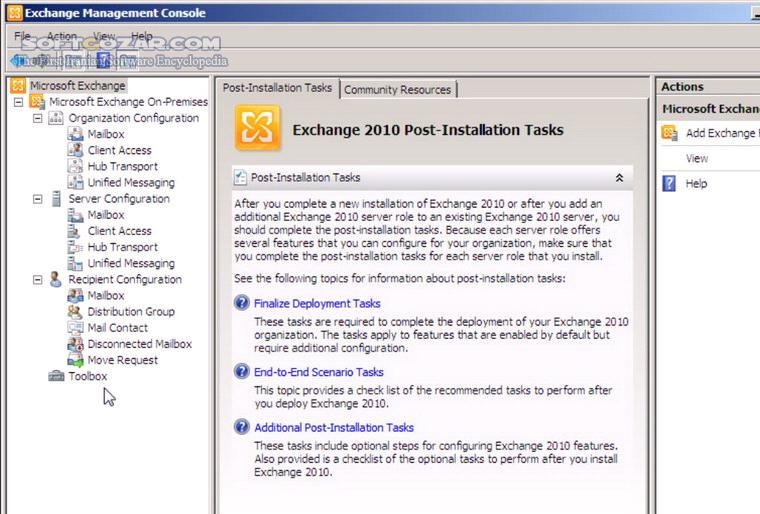This screenshot has height=514, width=760.
Task: Click Hub Transport icon under Organization Configuration
Action: pos(75,166)
